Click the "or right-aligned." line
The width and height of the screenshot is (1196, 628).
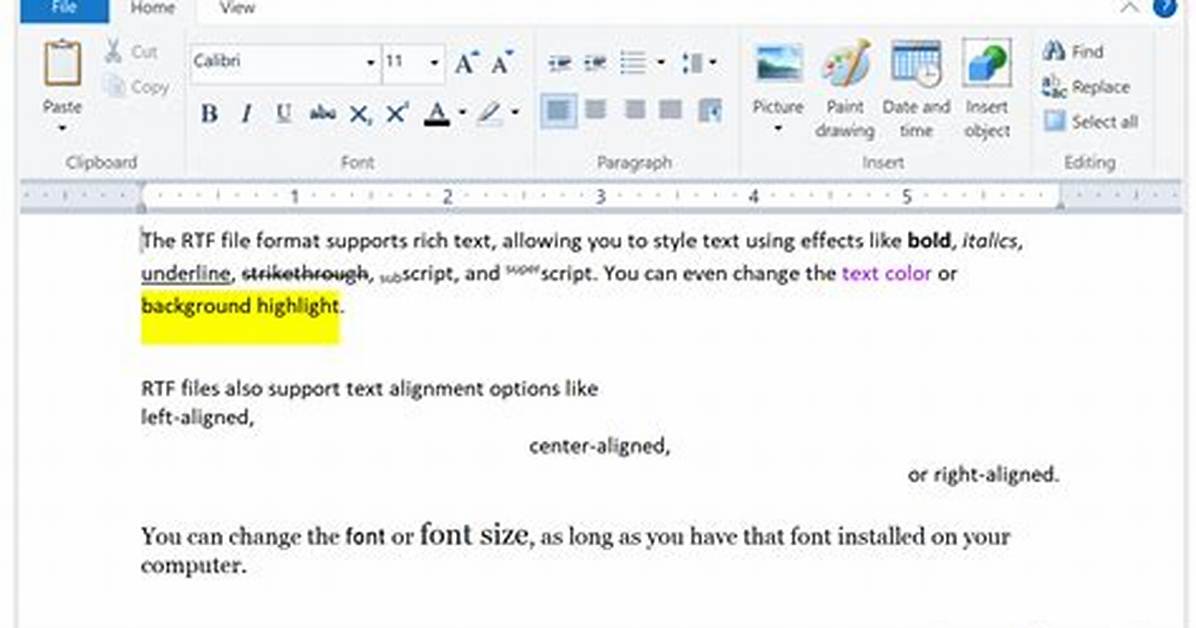click(983, 475)
